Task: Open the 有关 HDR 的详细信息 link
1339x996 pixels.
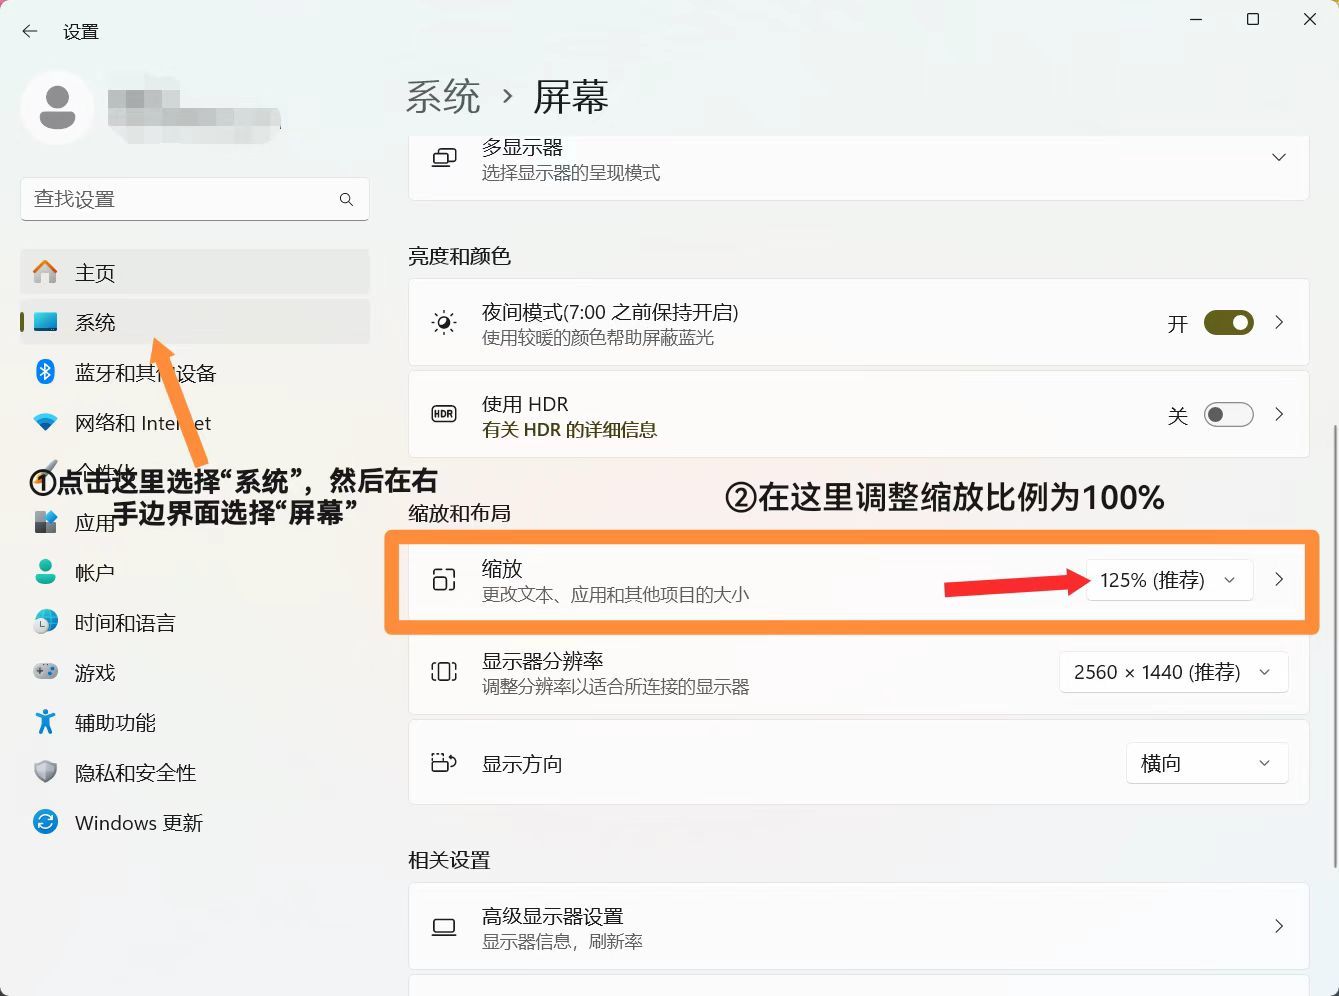Action: pos(569,430)
